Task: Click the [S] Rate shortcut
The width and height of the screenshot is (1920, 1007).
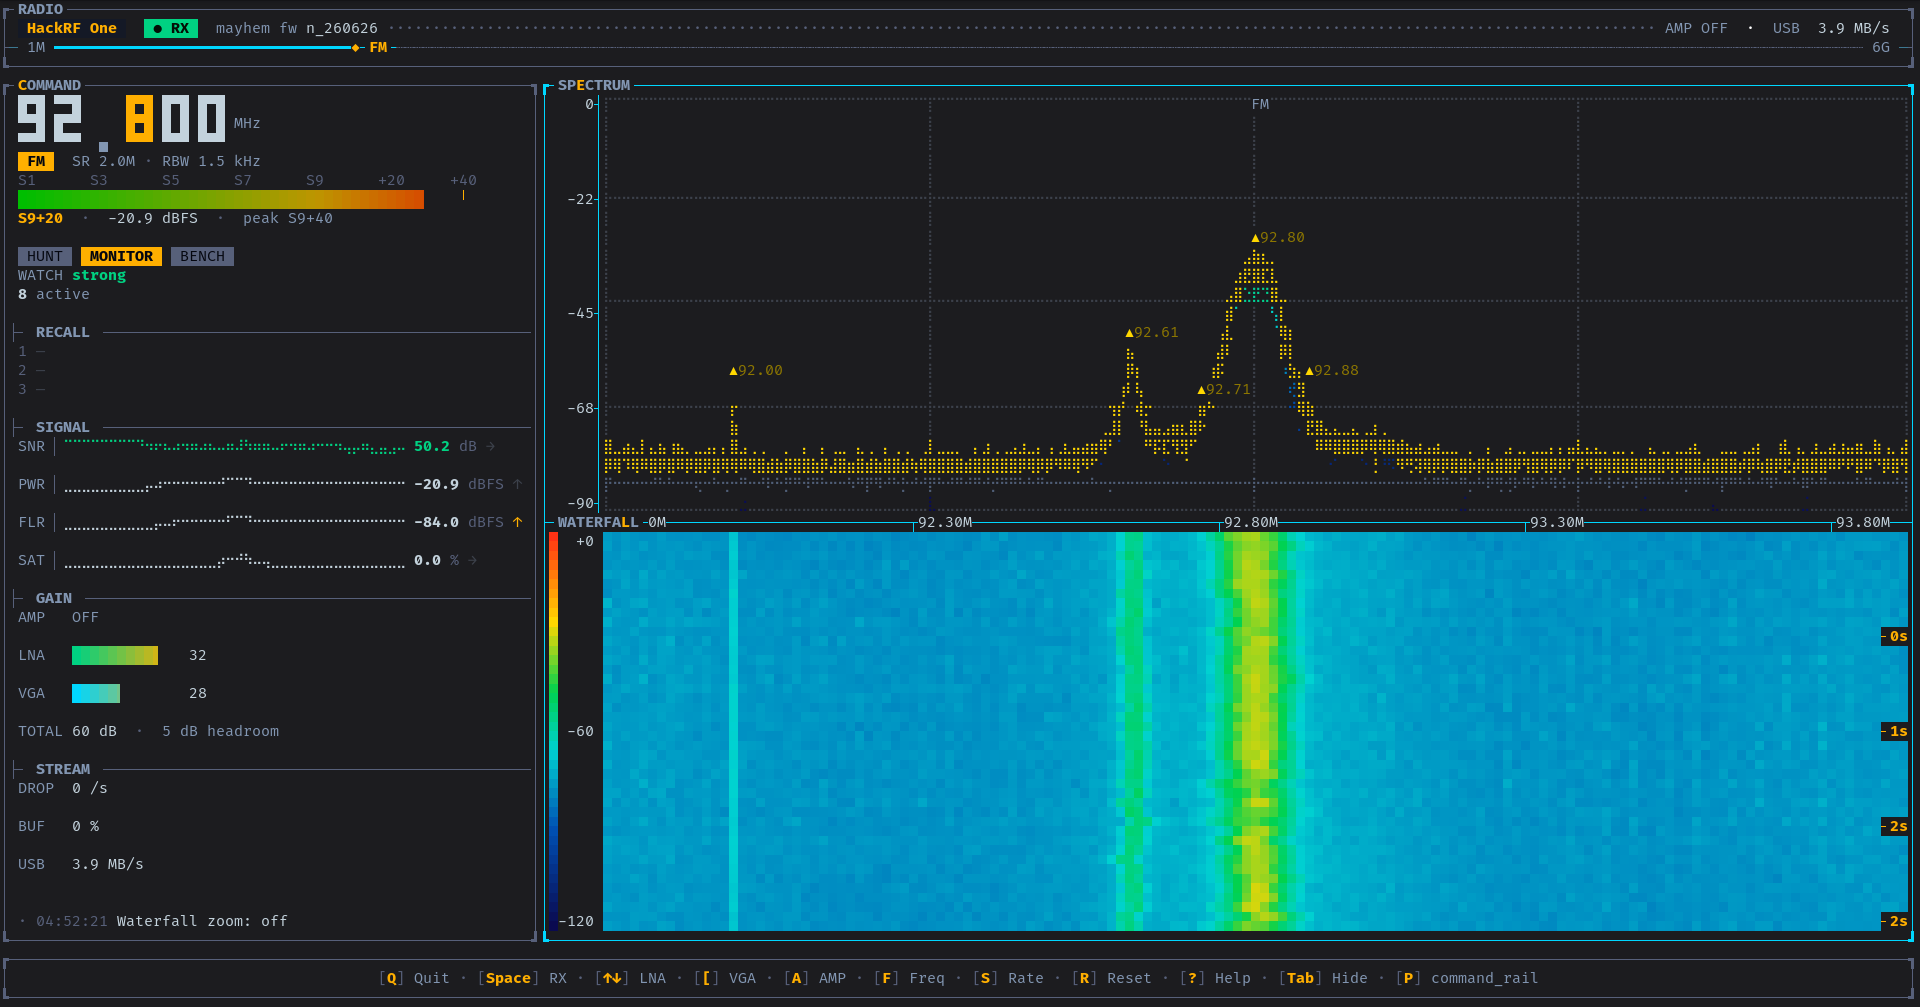Action: (1008, 978)
